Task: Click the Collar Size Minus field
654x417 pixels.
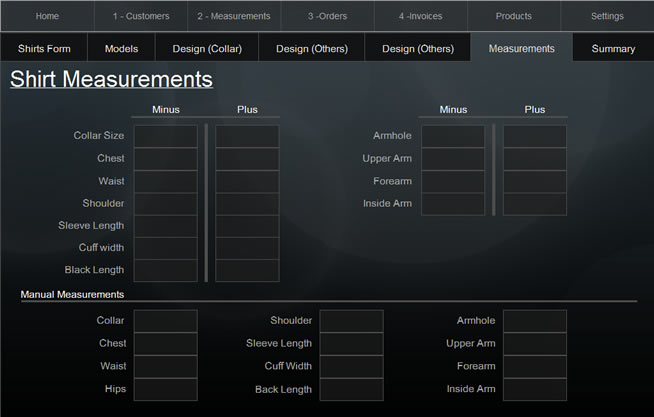Action: [x=166, y=136]
